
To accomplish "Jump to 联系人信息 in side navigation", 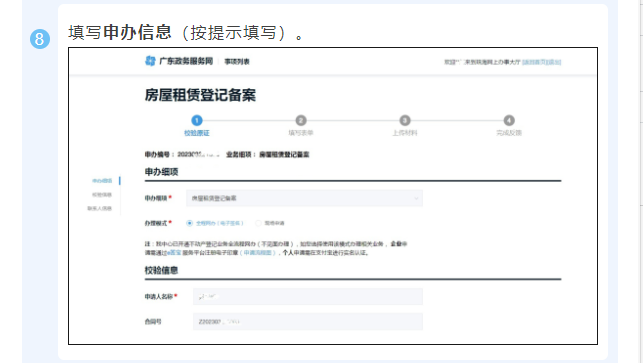I will pyautogui.click(x=100, y=208).
